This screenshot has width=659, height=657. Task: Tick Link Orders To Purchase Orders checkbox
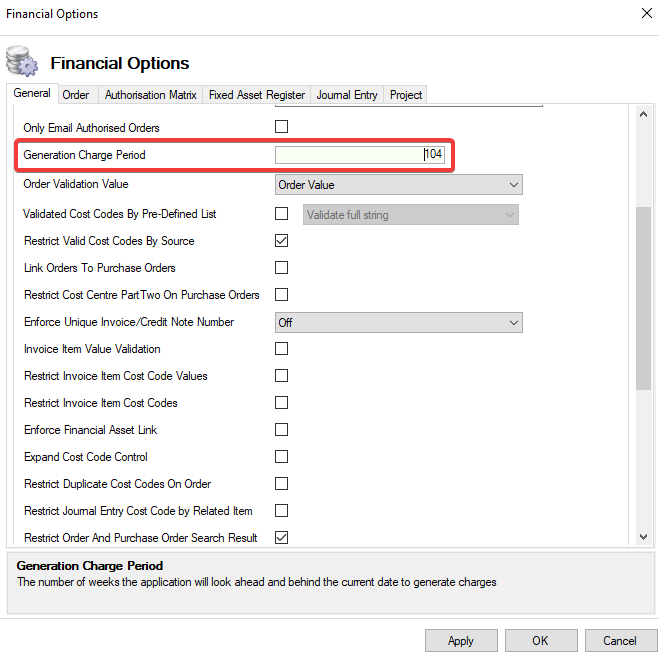pyautogui.click(x=281, y=268)
